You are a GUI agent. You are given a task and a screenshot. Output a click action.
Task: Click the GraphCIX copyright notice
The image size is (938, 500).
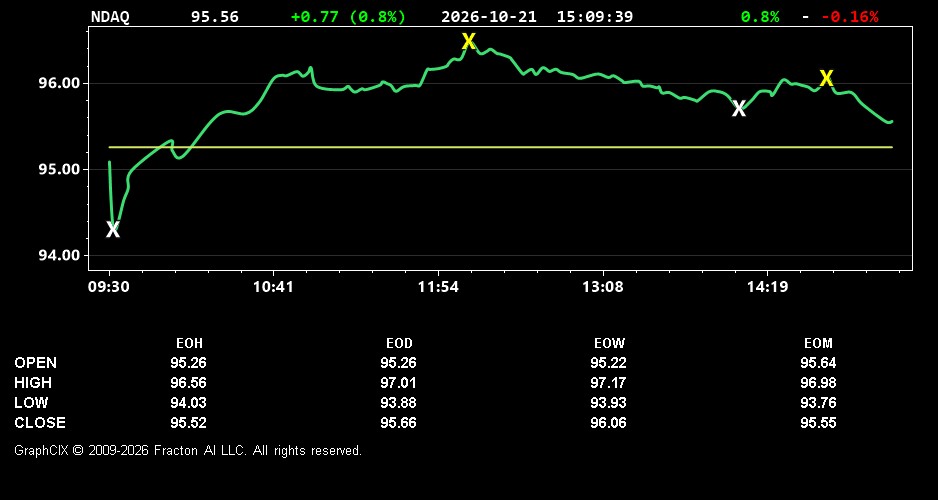click(188, 450)
